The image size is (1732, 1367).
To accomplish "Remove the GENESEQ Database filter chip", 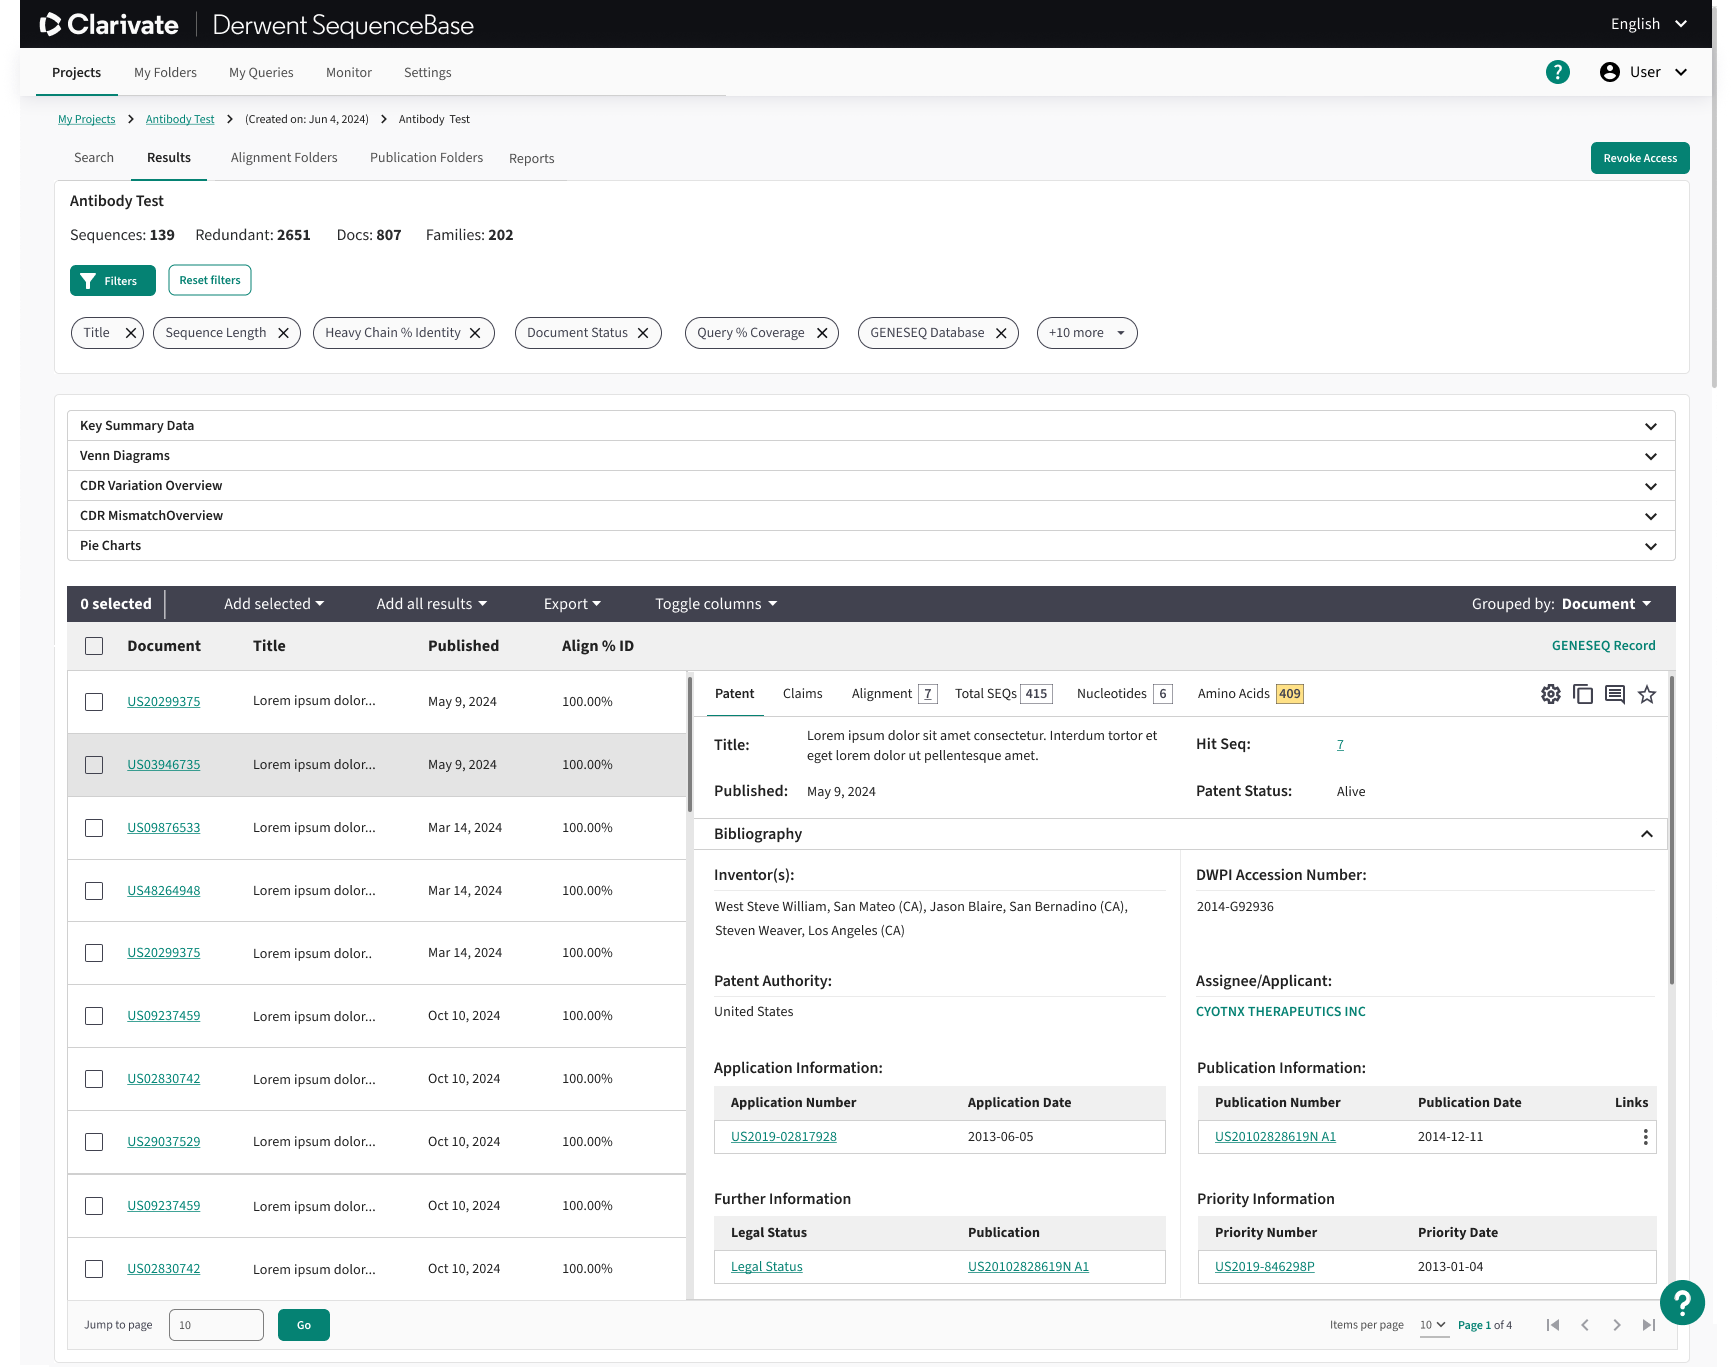I will pyautogui.click(x=1001, y=333).
